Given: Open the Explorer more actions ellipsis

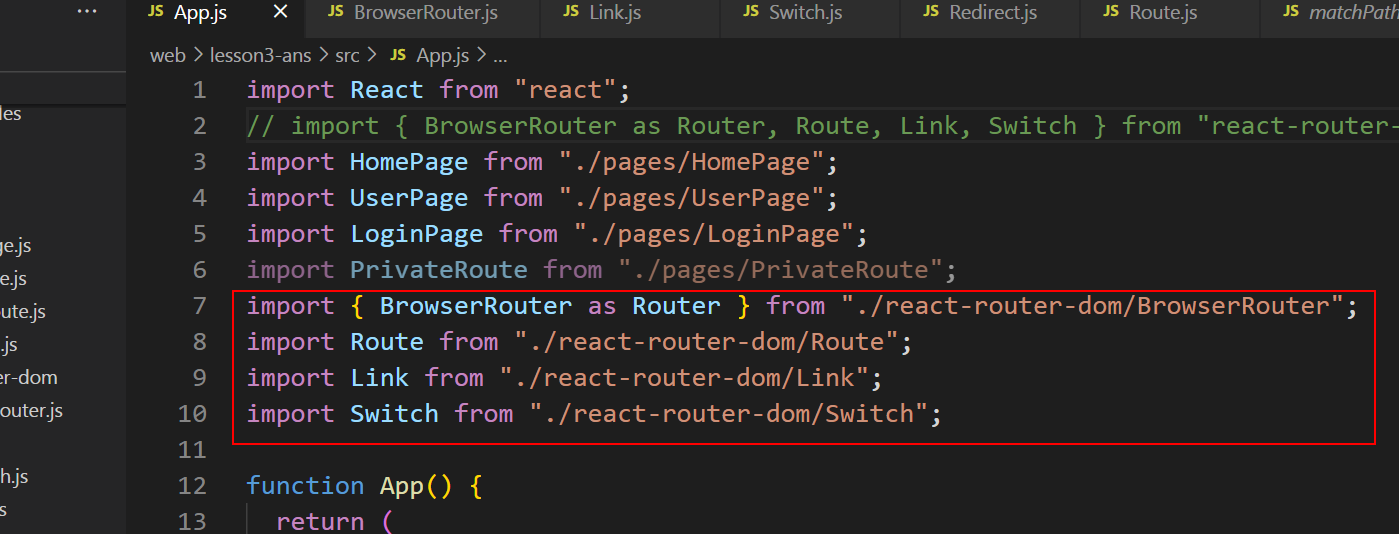Looking at the screenshot, I should pos(88,12).
